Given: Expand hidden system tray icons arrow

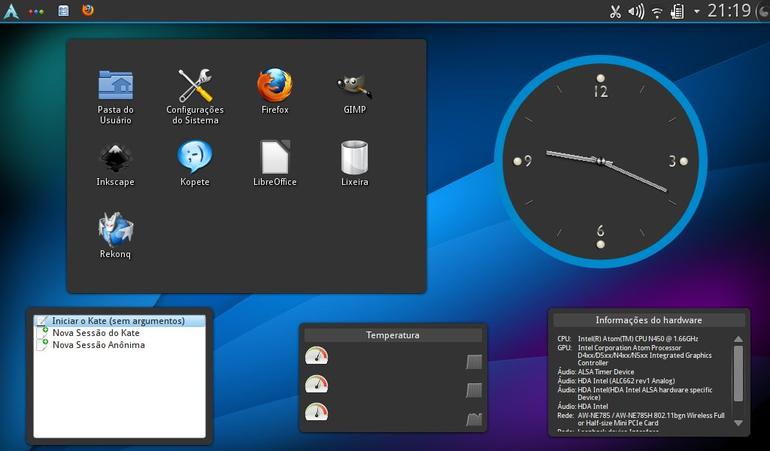Looking at the screenshot, I should [696, 11].
